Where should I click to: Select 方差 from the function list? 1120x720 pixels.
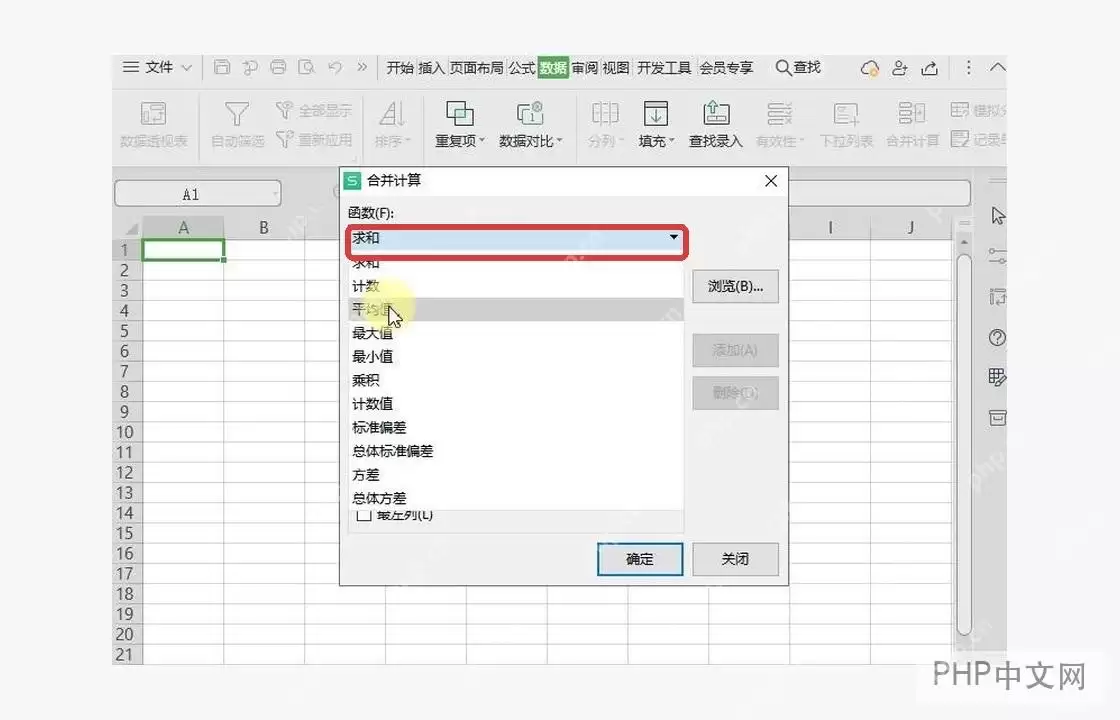pyautogui.click(x=516, y=474)
